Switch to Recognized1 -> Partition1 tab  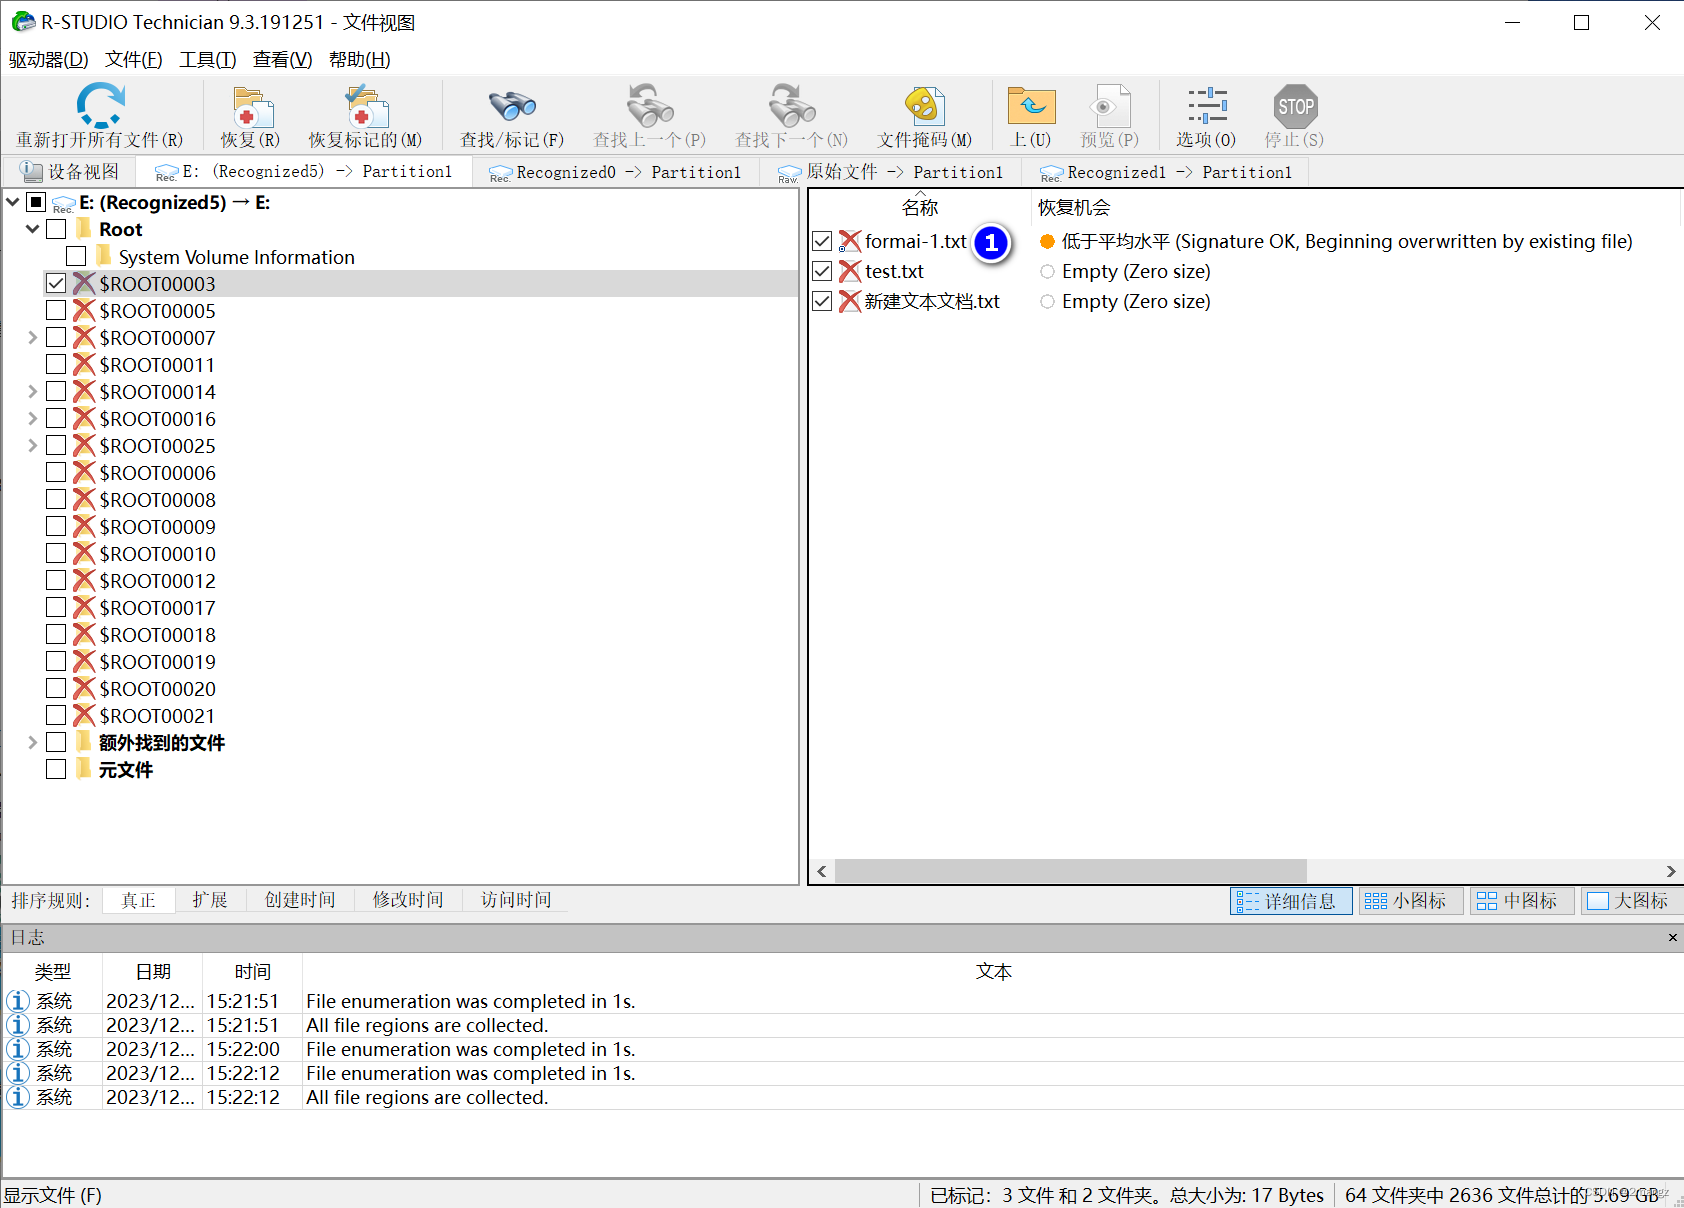(x=1166, y=172)
